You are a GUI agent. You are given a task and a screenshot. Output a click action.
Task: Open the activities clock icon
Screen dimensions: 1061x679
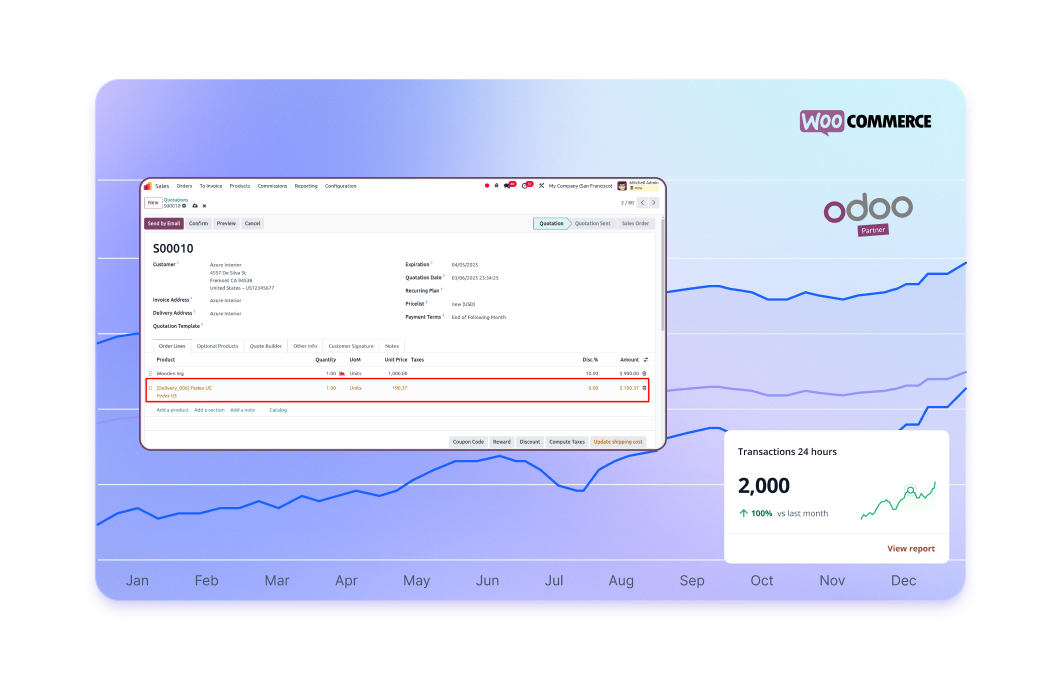pos(525,185)
